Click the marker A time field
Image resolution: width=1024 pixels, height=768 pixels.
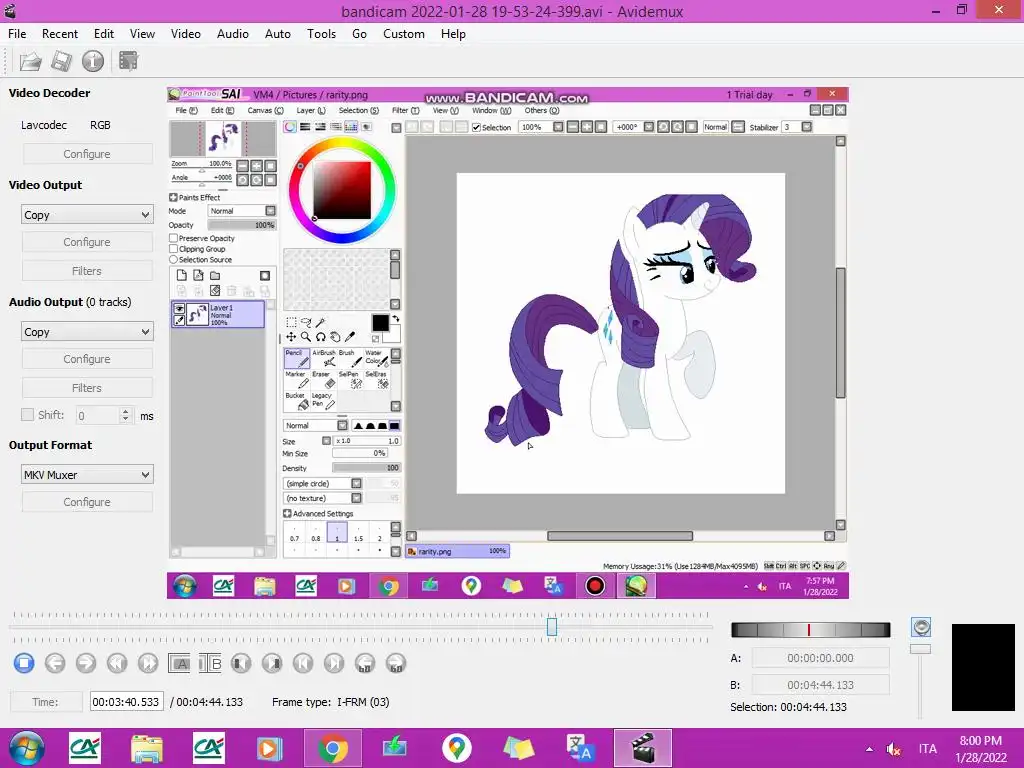820,658
